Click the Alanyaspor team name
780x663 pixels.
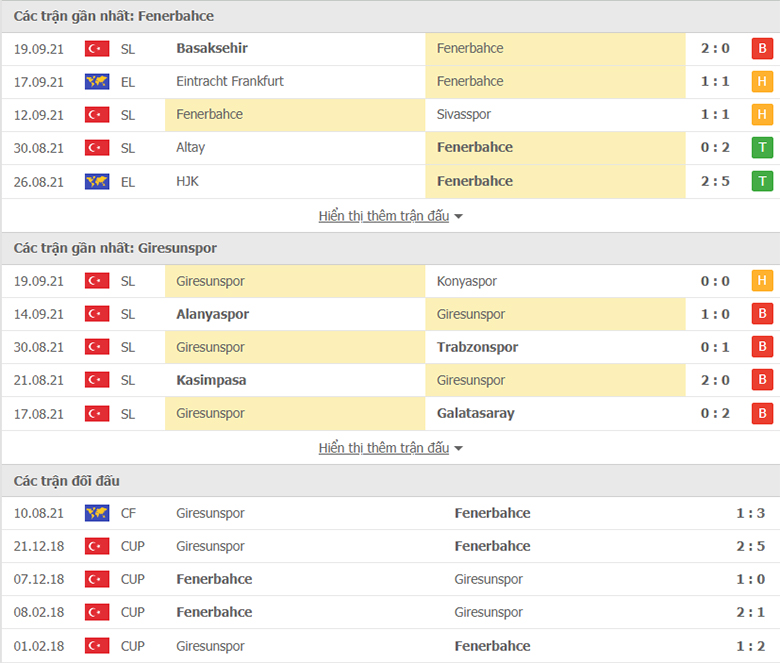click(x=212, y=314)
